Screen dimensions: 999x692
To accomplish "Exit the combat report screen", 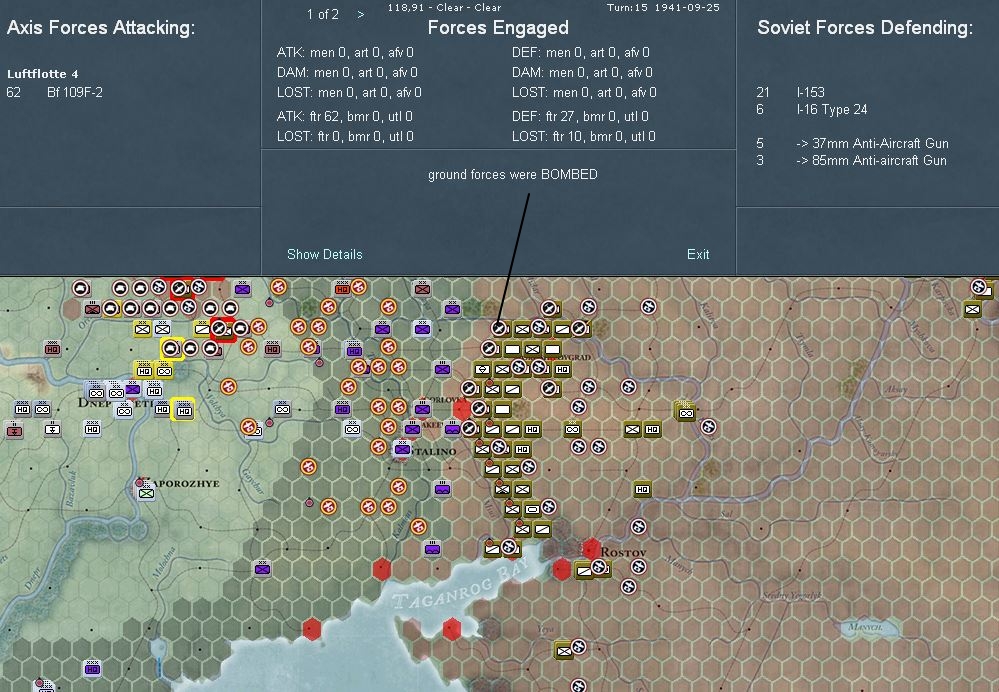I will 698,254.
